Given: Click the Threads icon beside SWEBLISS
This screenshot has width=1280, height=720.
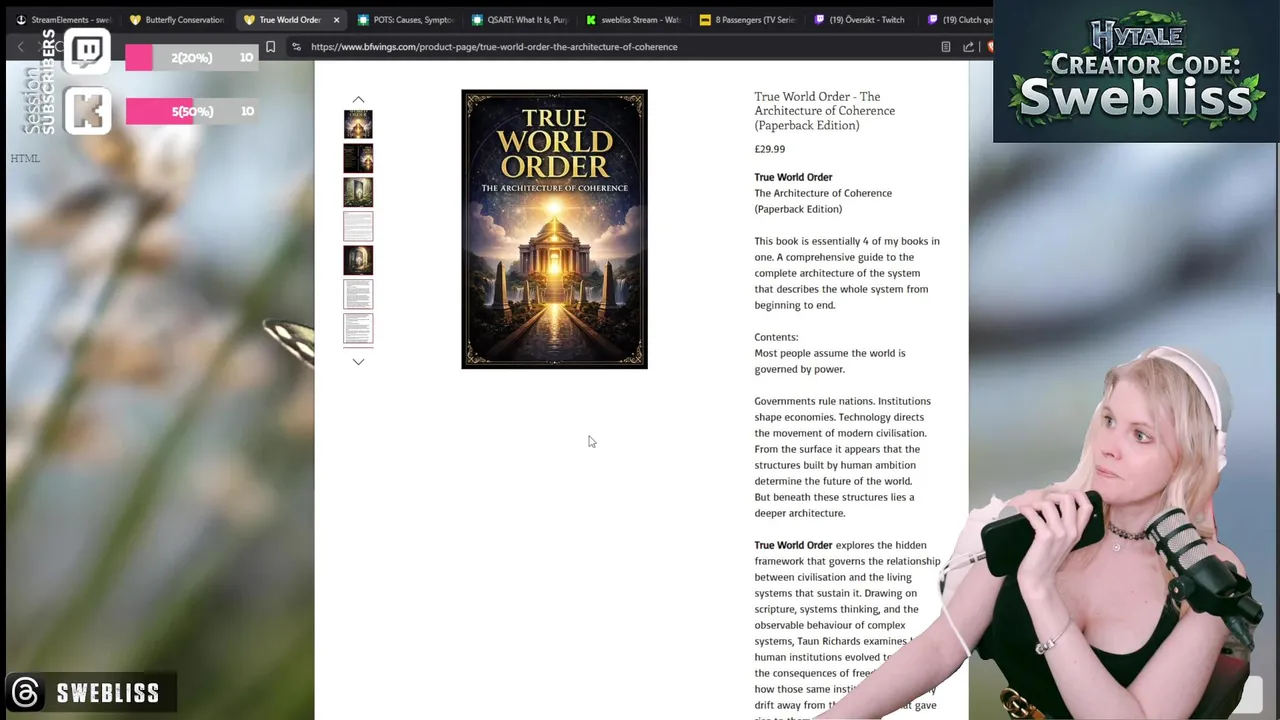Looking at the screenshot, I should 26,693.
